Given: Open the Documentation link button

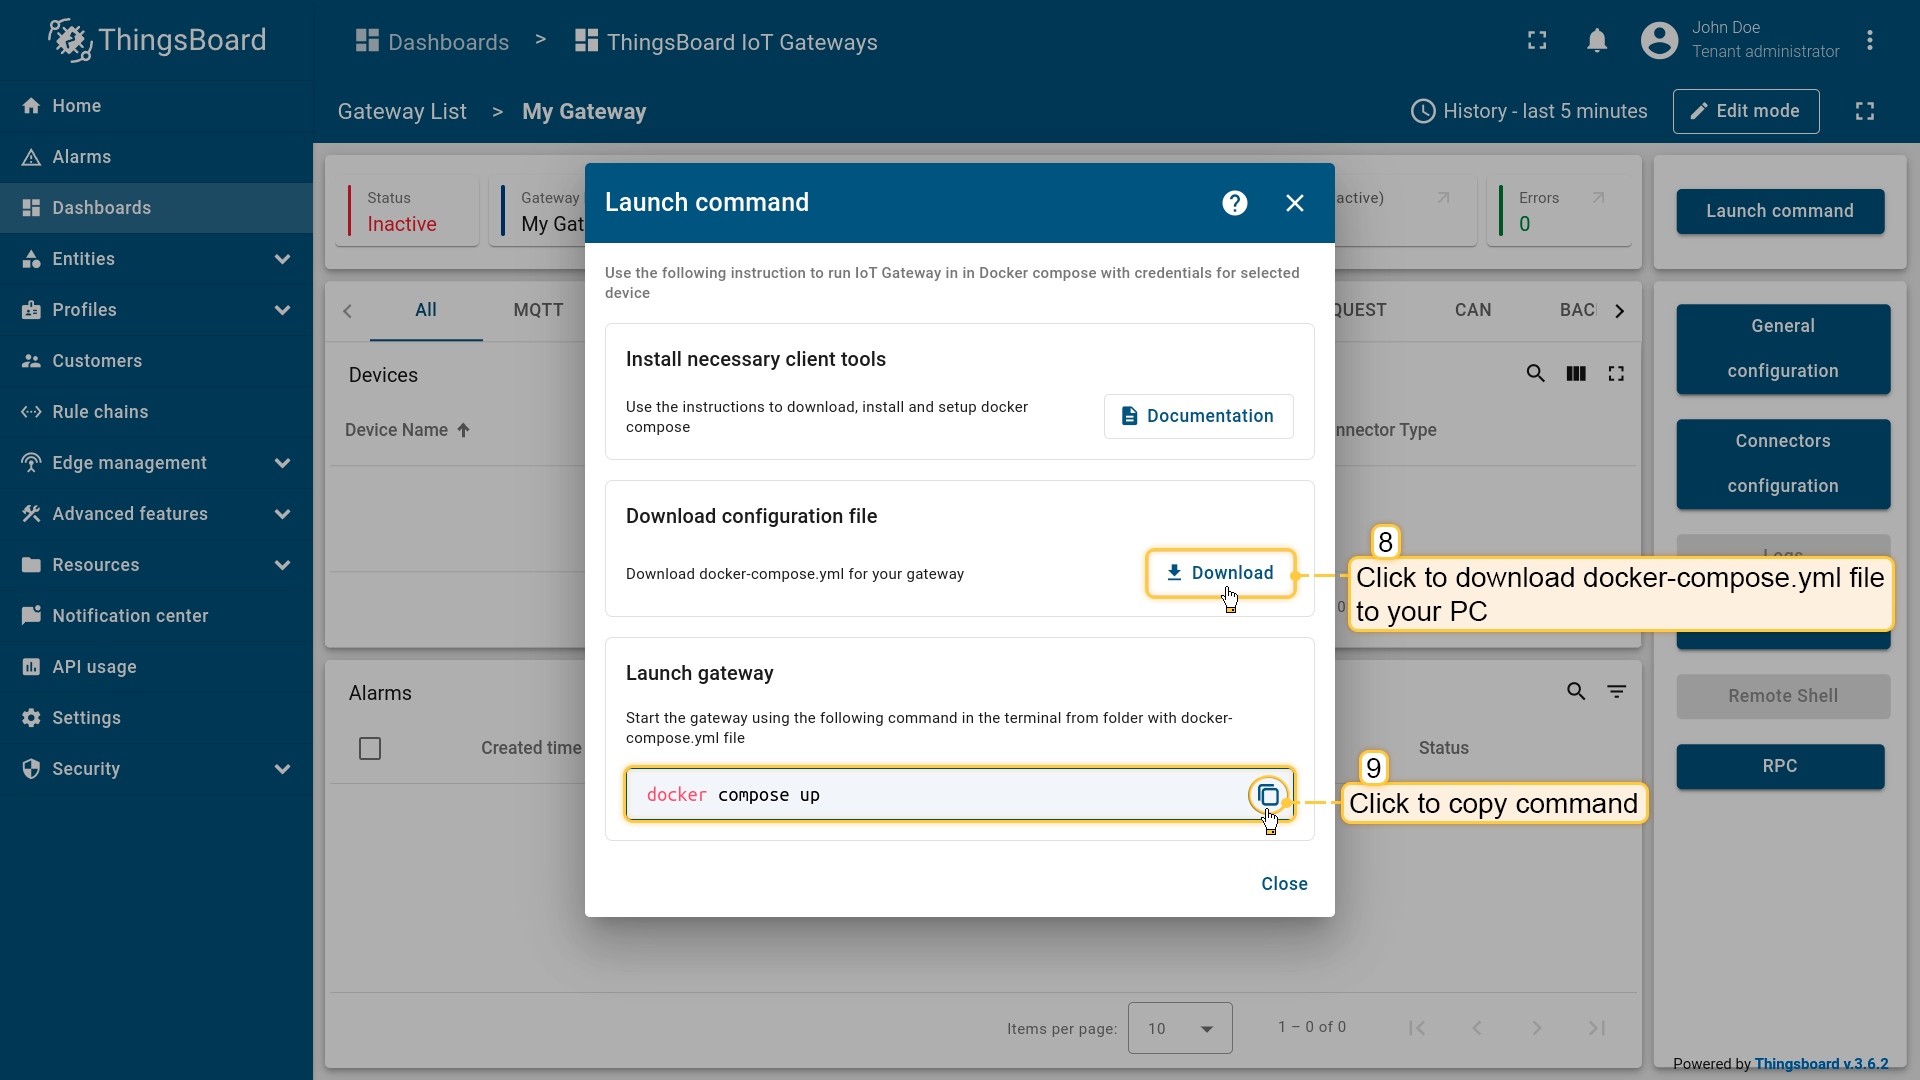Looking at the screenshot, I should pyautogui.click(x=1198, y=416).
